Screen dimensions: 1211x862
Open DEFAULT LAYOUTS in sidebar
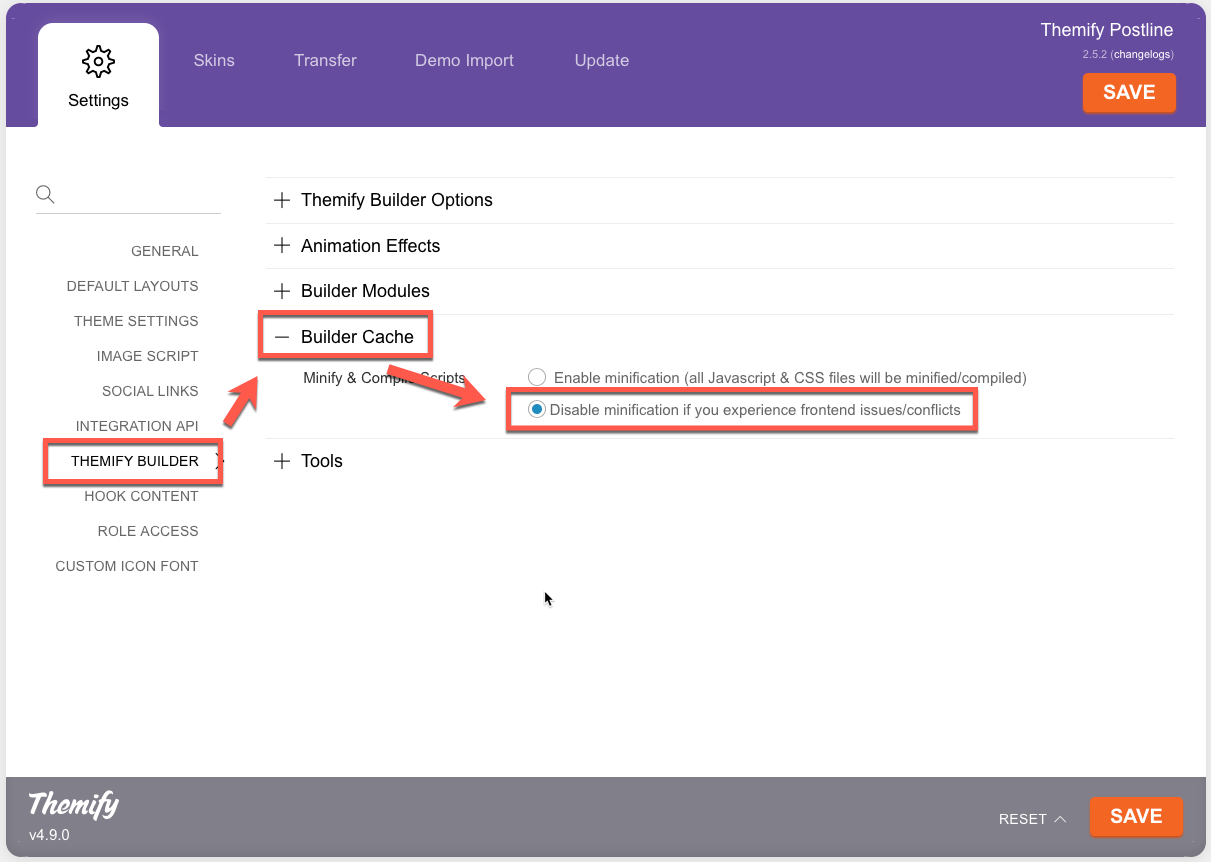[133, 286]
